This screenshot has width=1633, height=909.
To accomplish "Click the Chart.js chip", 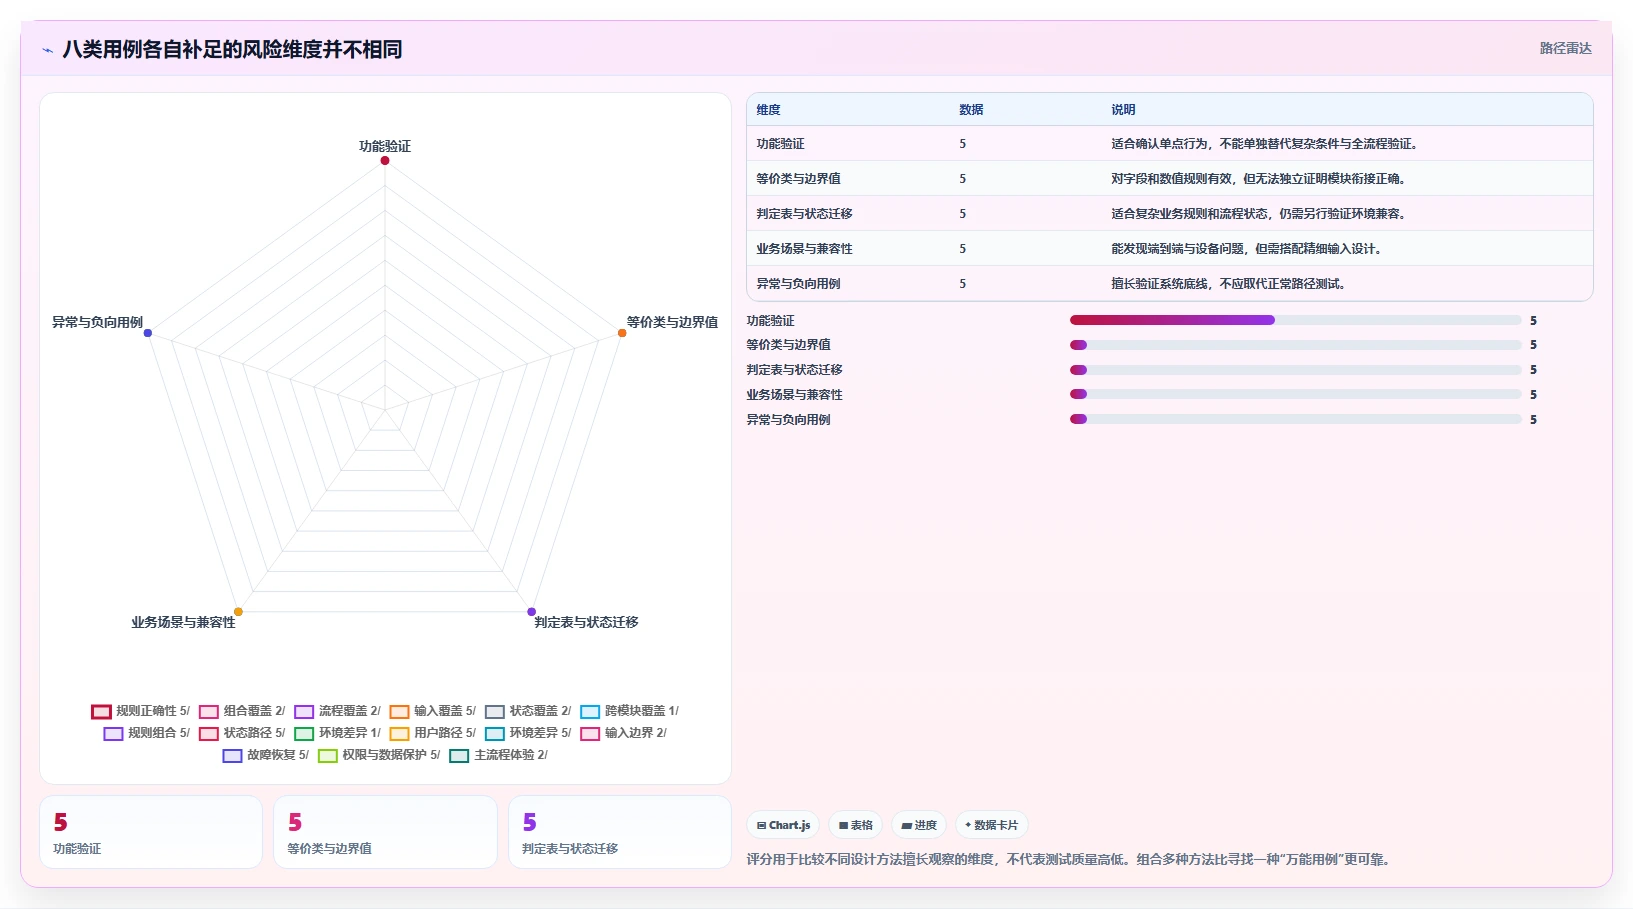I will tap(783, 825).
